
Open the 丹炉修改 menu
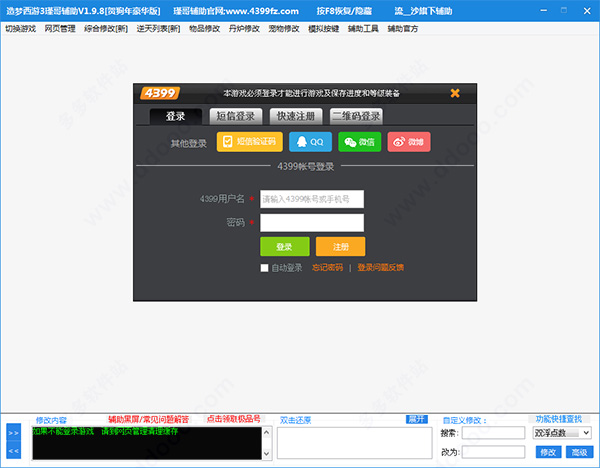tap(244, 29)
